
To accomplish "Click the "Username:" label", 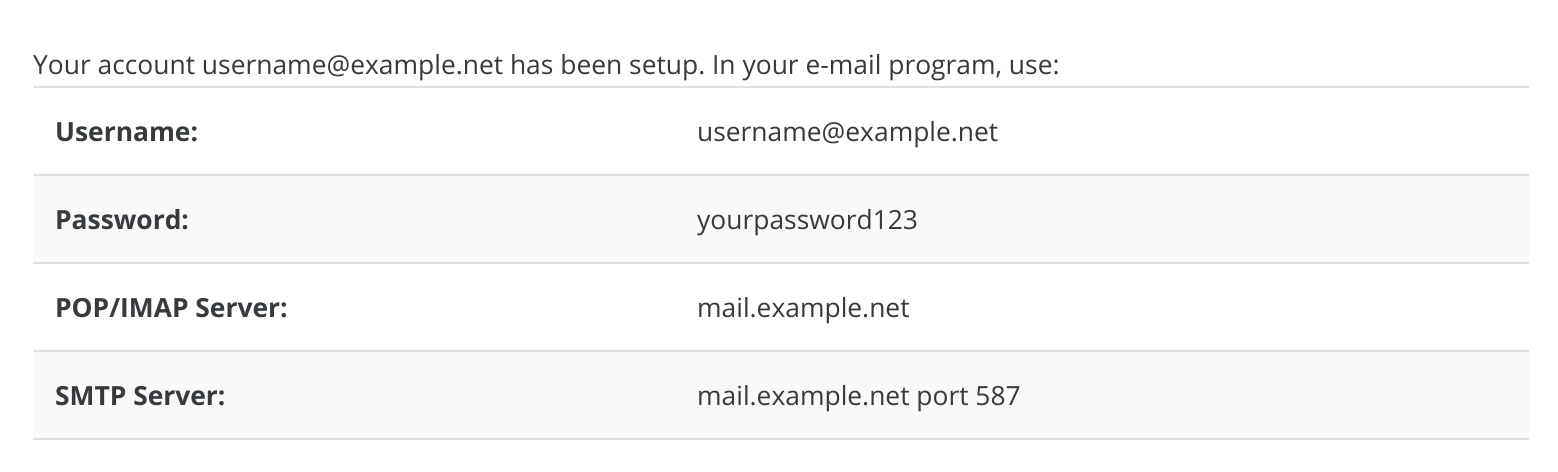I will click(x=126, y=132).
